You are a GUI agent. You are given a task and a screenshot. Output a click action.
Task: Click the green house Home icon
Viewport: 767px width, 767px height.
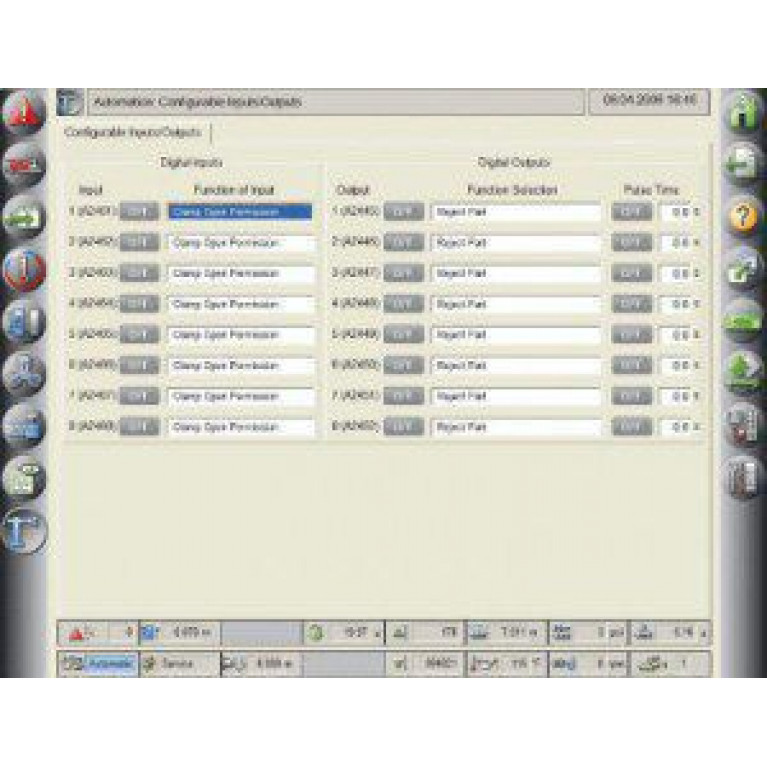pos(743,112)
